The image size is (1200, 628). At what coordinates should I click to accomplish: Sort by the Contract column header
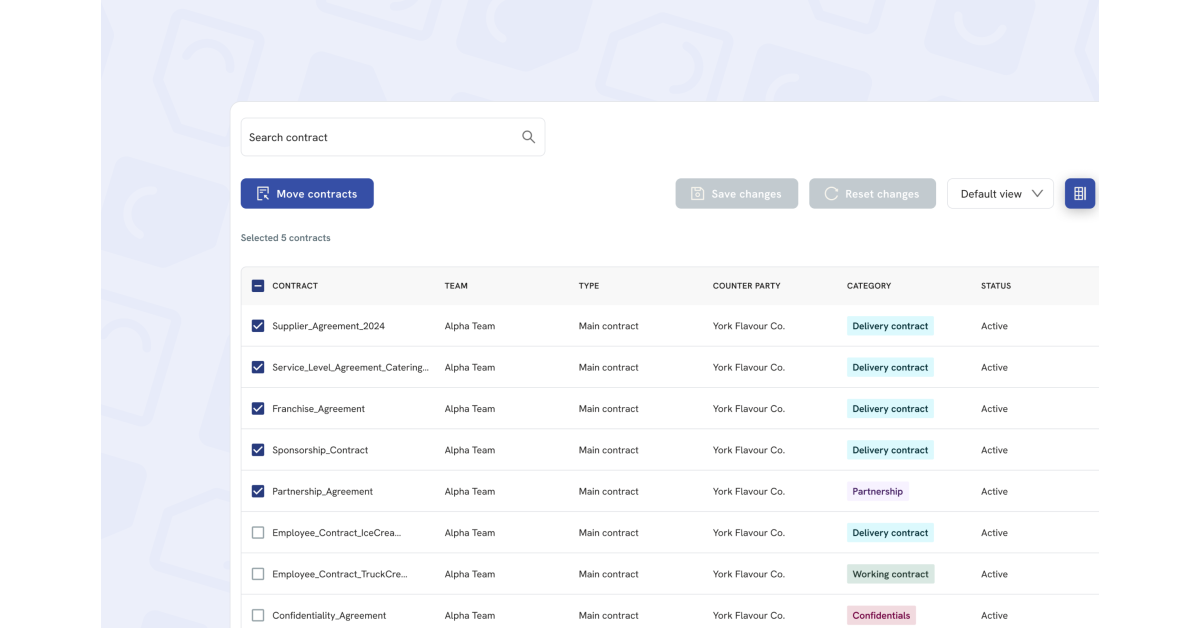tap(295, 286)
